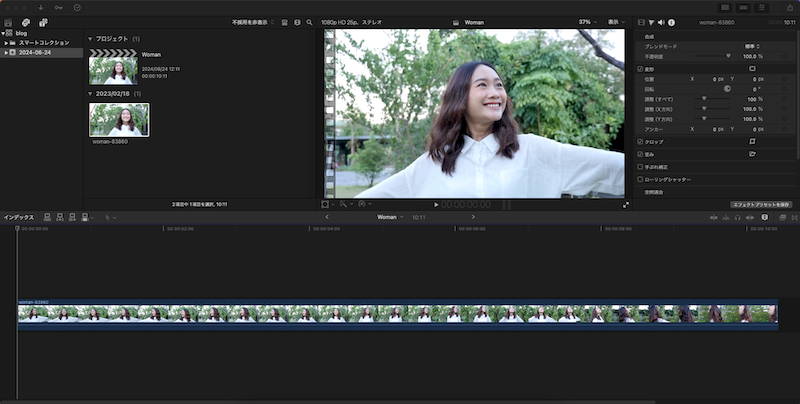Click エフェクトプリセットを保存 button
Image resolution: width=800 pixels, height=404 pixels.
(761, 205)
